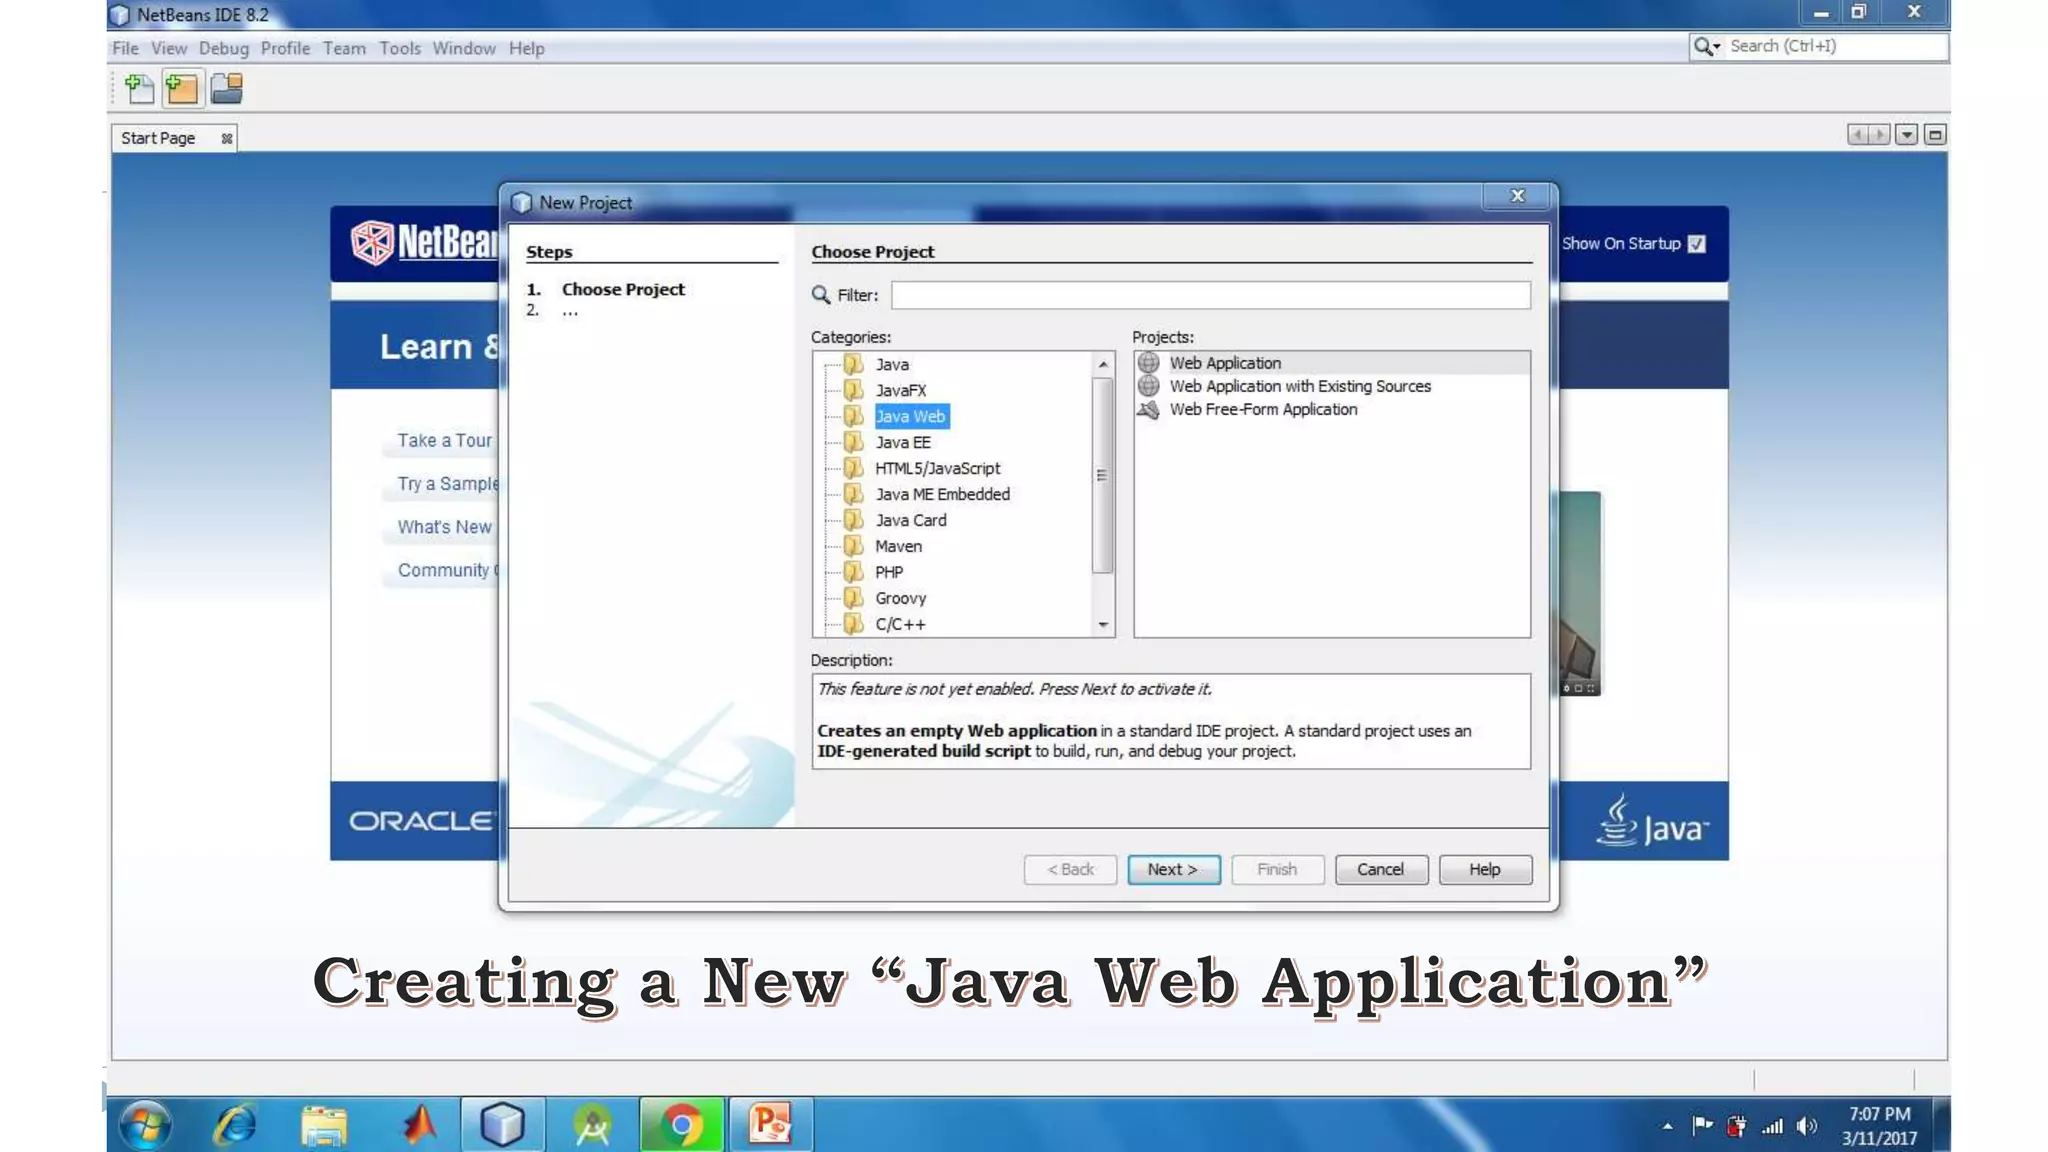2048x1152 pixels.
Task: Click the Maven category folder icon
Action: pos(853,546)
